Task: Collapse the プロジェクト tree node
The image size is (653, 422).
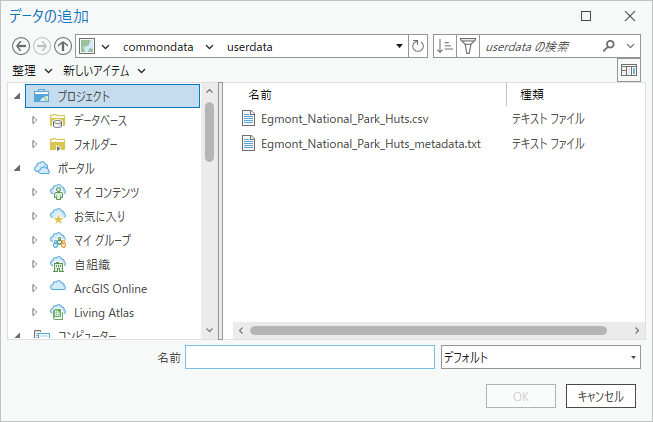Action: click(x=18, y=96)
